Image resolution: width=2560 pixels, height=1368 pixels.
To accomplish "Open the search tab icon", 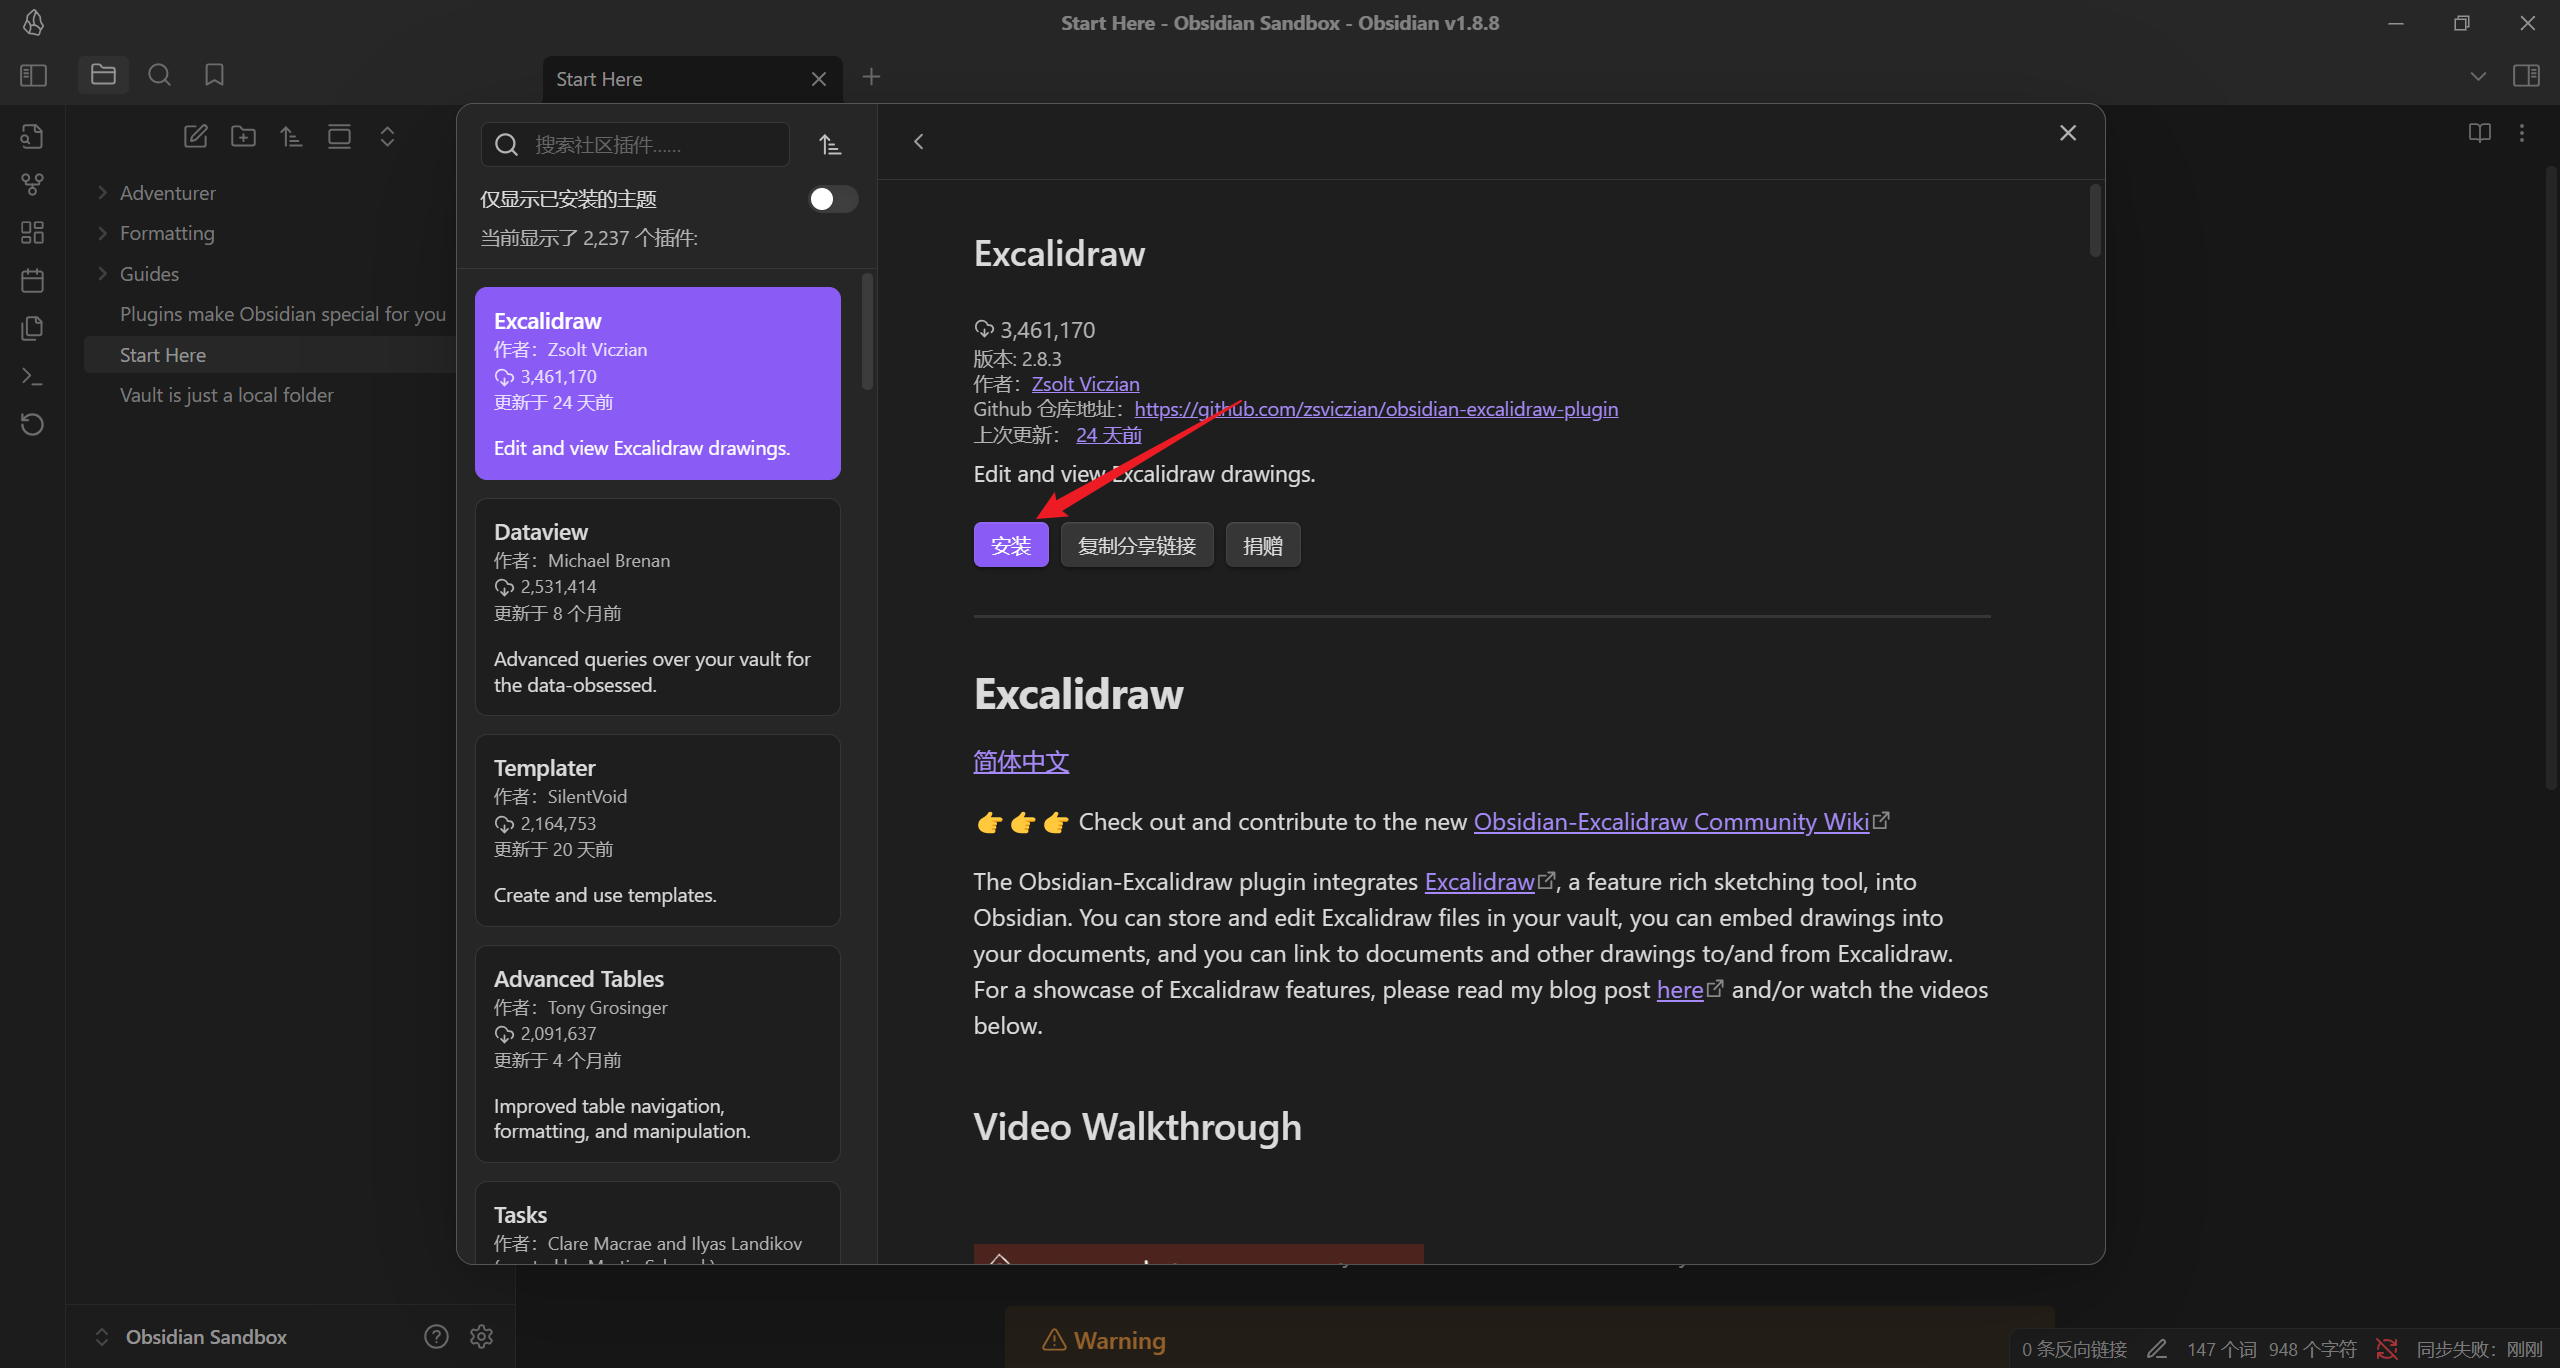I will (x=159, y=75).
